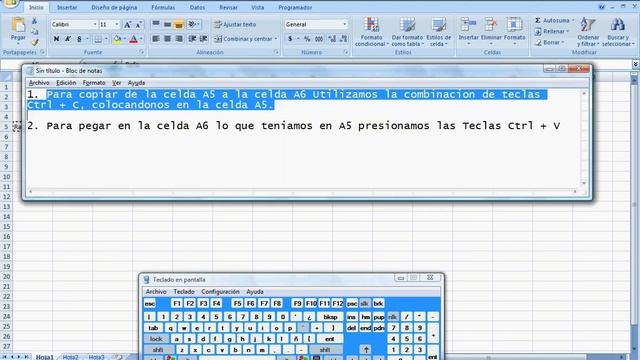Open the Edición menu in Bloc de notas

[x=66, y=83]
